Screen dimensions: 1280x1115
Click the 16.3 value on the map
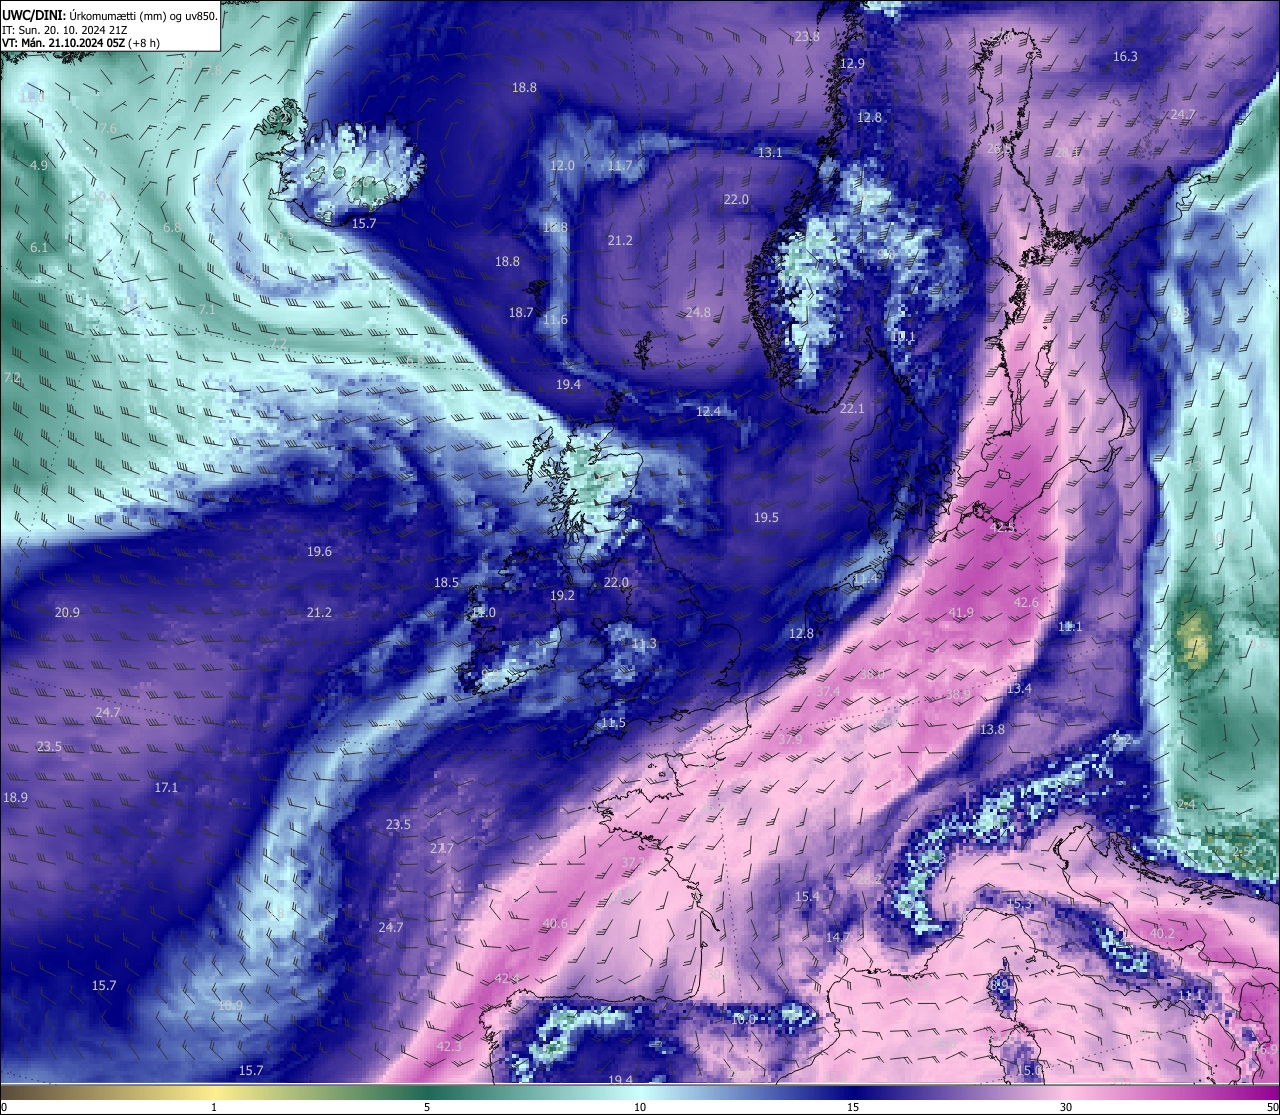pos(1125,57)
